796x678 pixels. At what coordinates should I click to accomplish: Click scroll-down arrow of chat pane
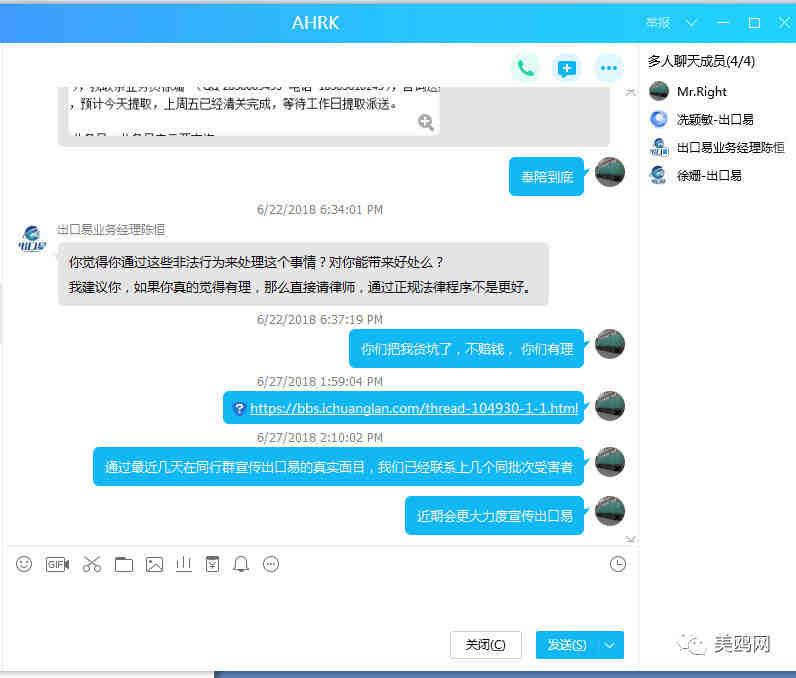tap(631, 539)
